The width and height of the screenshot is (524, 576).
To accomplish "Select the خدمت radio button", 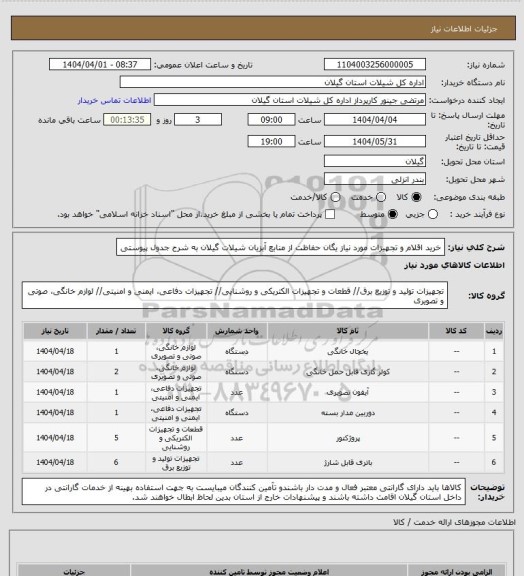I will [x=381, y=197].
